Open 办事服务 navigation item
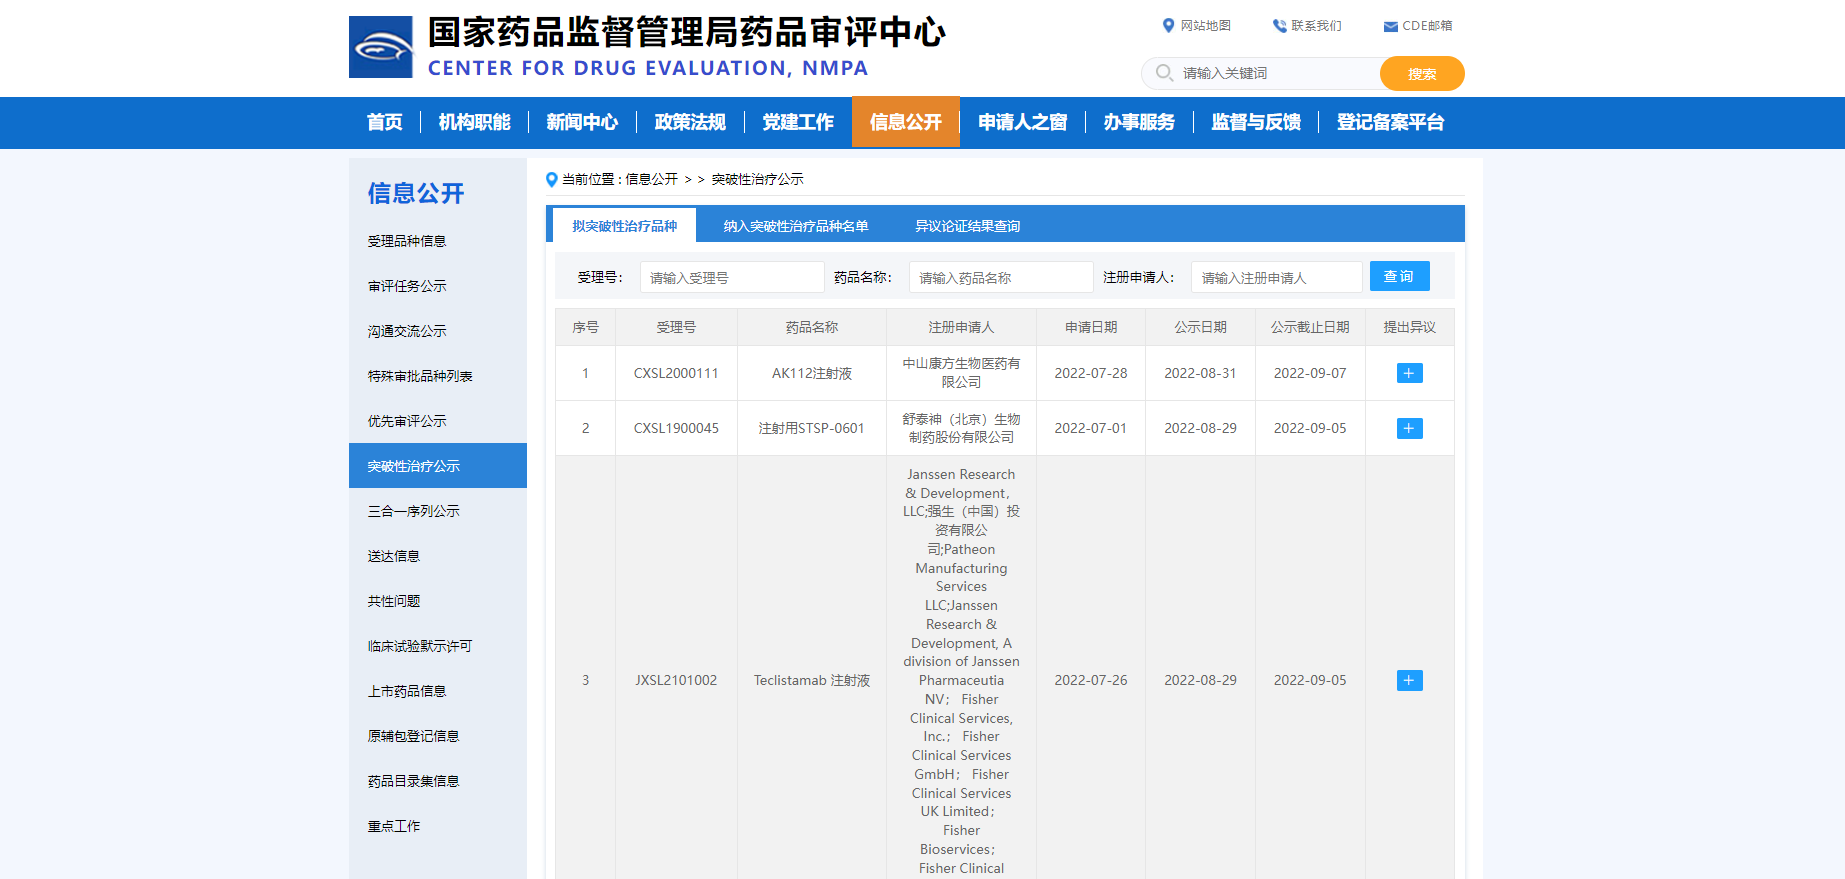Image resolution: width=1845 pixels, height=879 pixels. pos(1139,122)
